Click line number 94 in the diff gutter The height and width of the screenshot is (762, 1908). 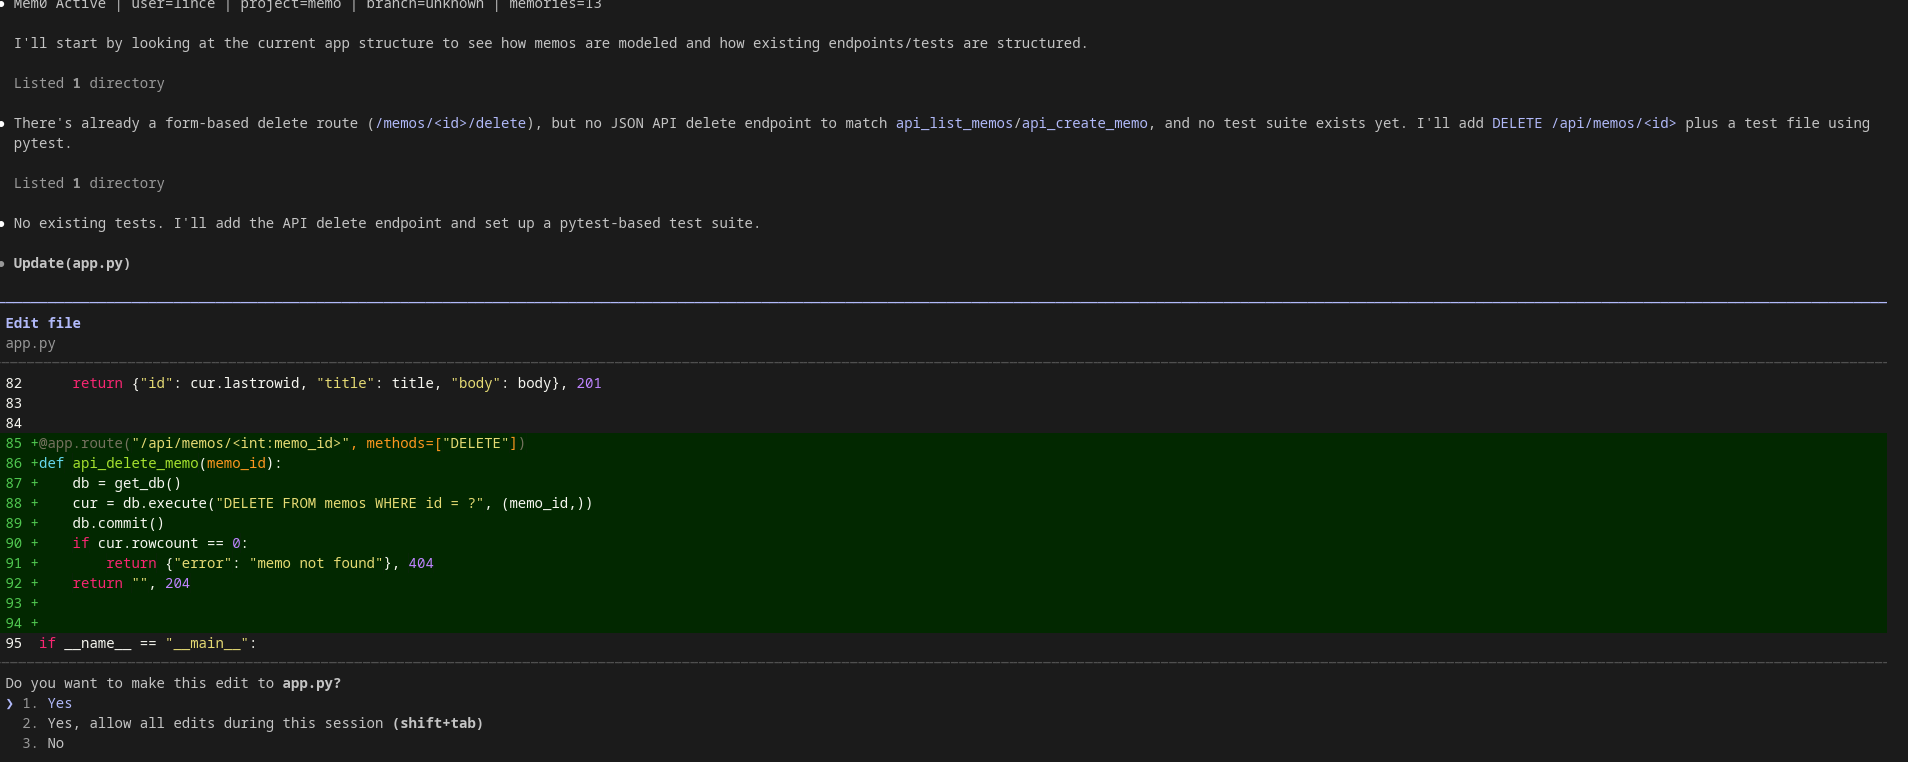14,623
